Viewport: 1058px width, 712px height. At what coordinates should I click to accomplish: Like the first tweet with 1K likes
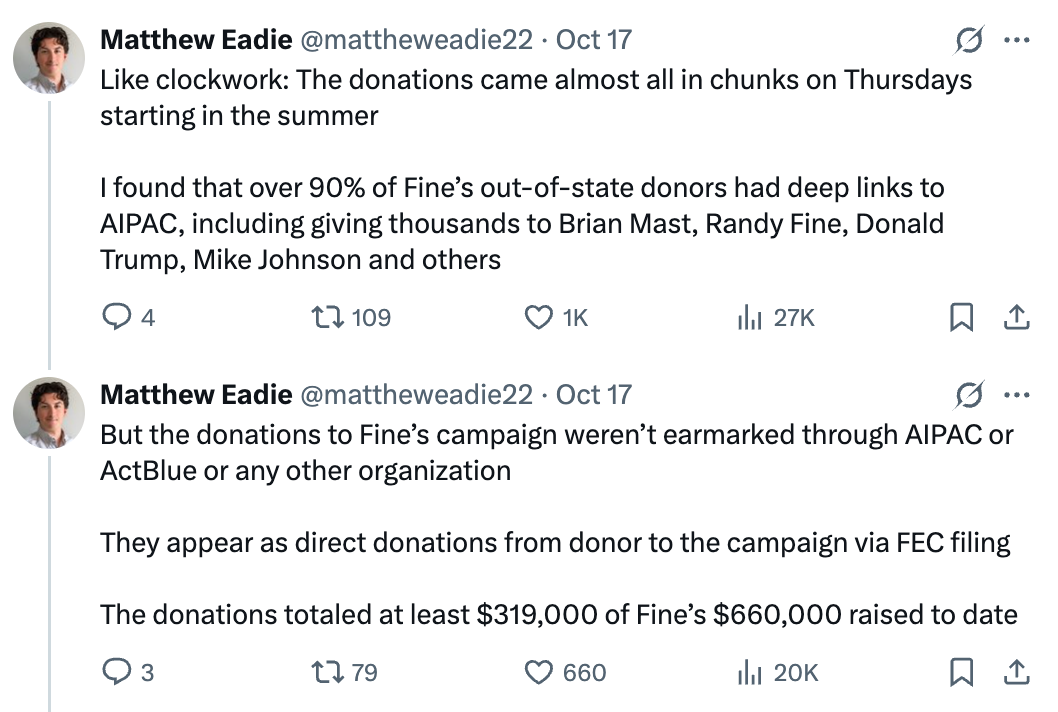pyautogui.click(x=539, y=318)
